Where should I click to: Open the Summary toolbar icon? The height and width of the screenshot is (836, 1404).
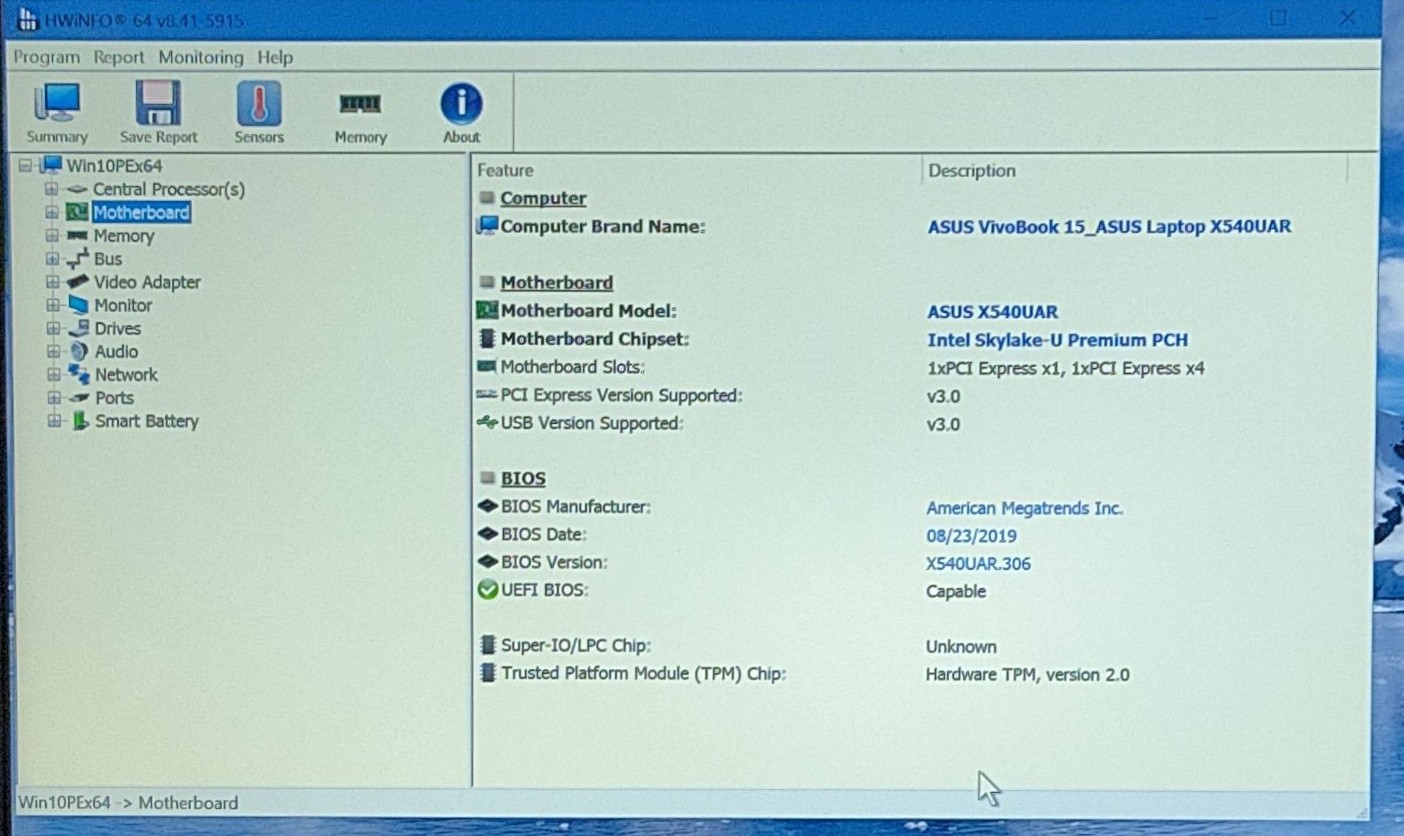pyautogui.click(x=57, y=104)
